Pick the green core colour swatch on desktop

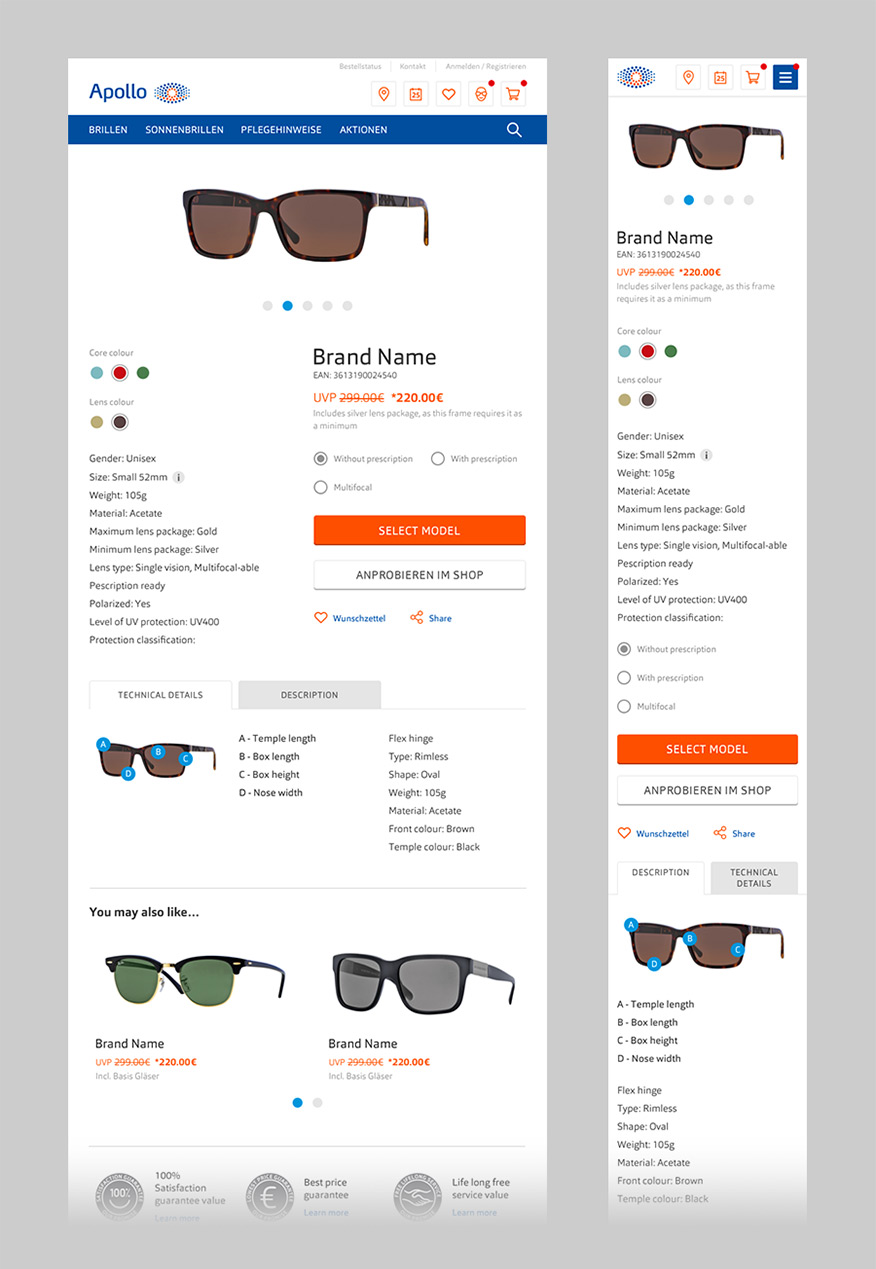tap(143, 373)
